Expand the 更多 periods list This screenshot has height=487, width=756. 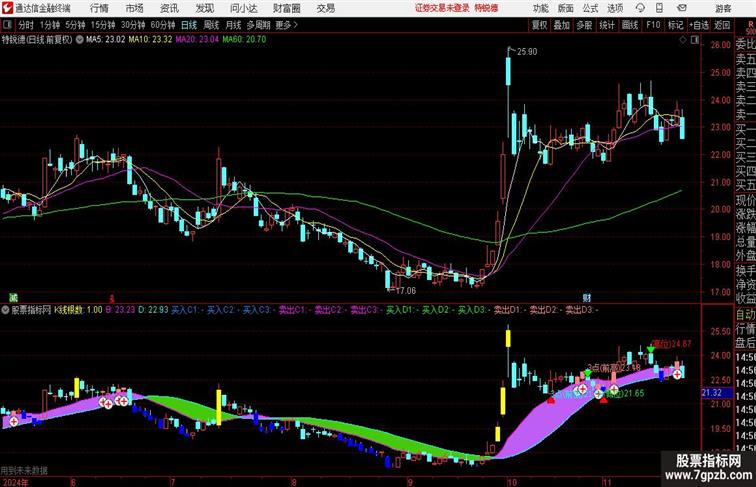[x=286, y=25]
